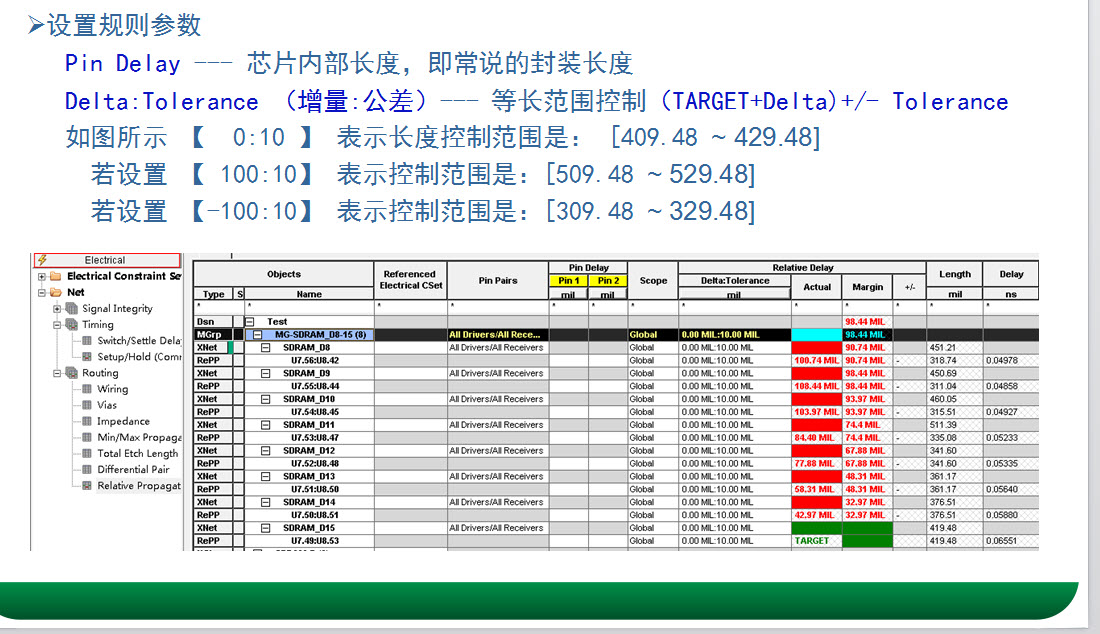
Task: Collapse the SDRAM_D8 net row
Action: pyautogui.click(x=266, y=348)
